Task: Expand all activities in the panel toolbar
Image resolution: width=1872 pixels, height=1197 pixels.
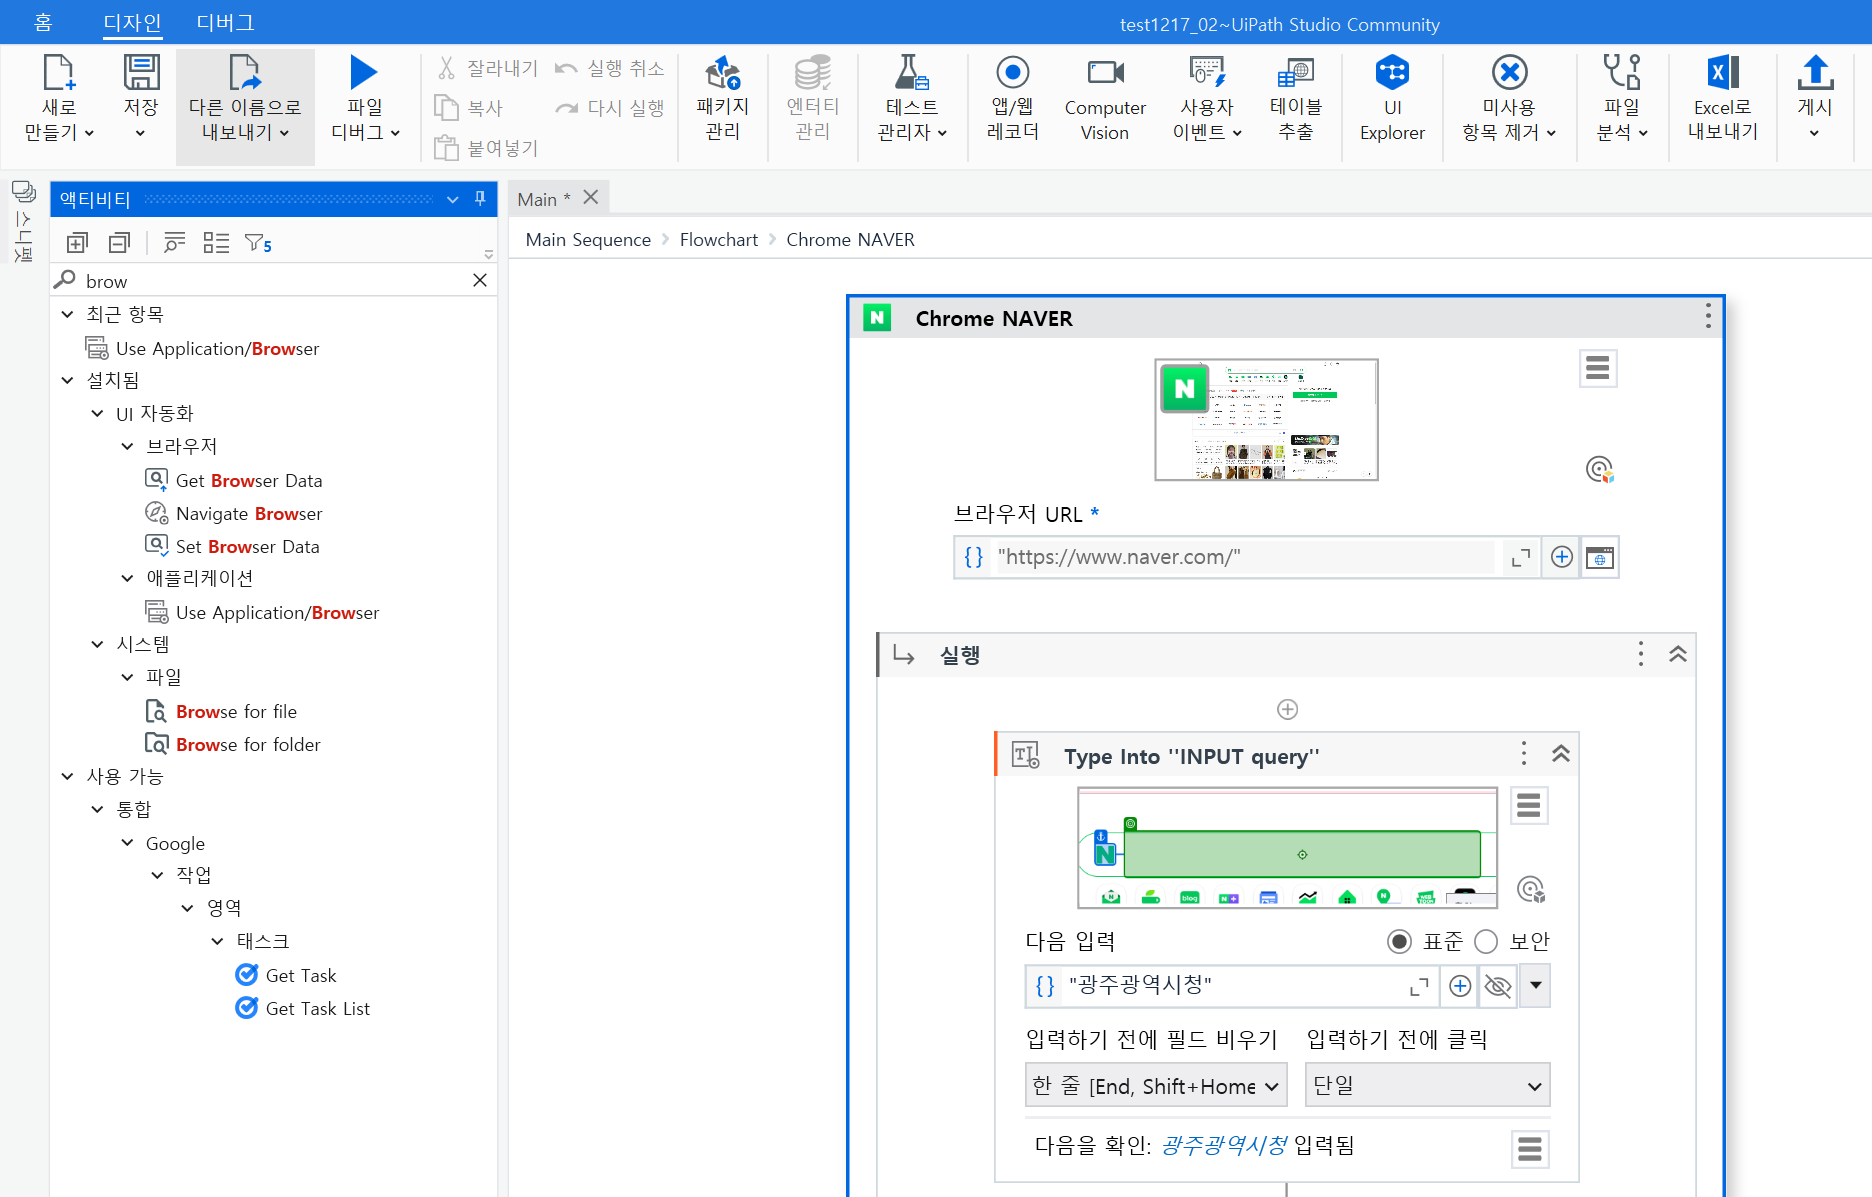Action: coord(77,243)
